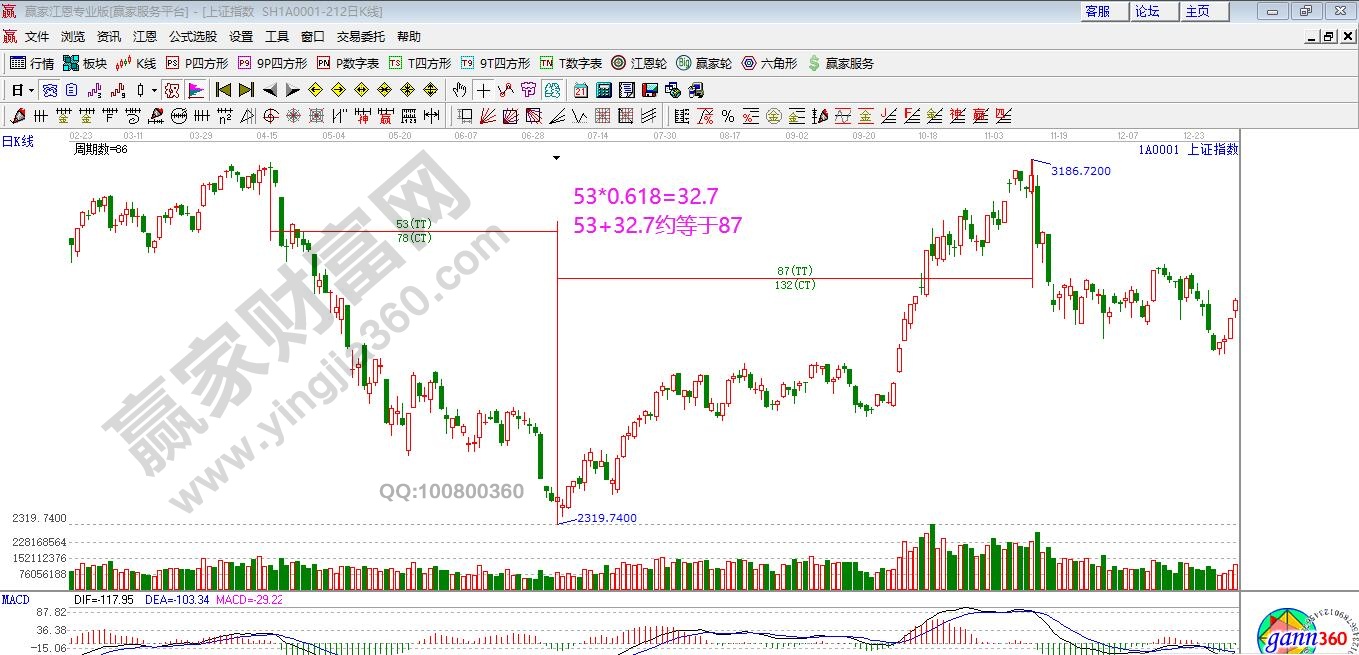
Task: Open the 板块 sector view
Action: click(84, 63)
